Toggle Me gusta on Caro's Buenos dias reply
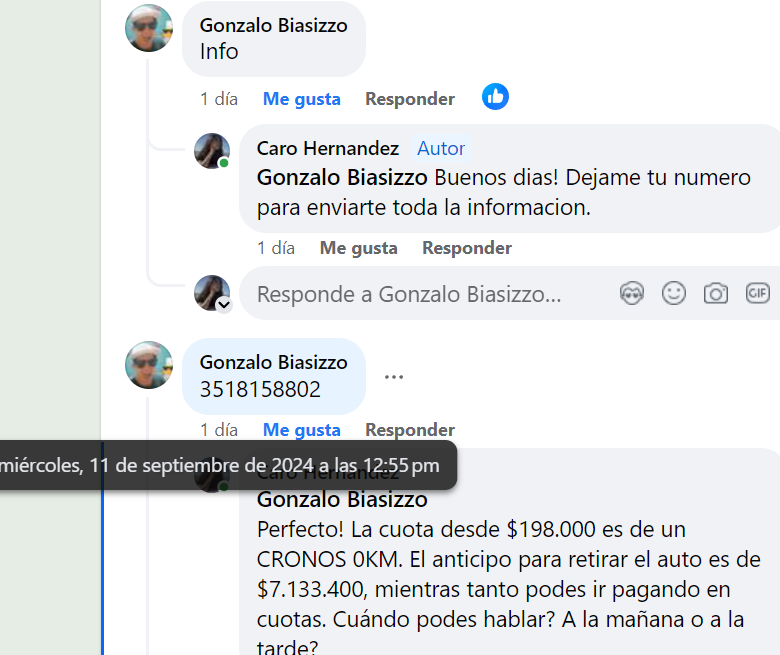The width and height of the screenshot is (780, 655). [x=358, y=248]
